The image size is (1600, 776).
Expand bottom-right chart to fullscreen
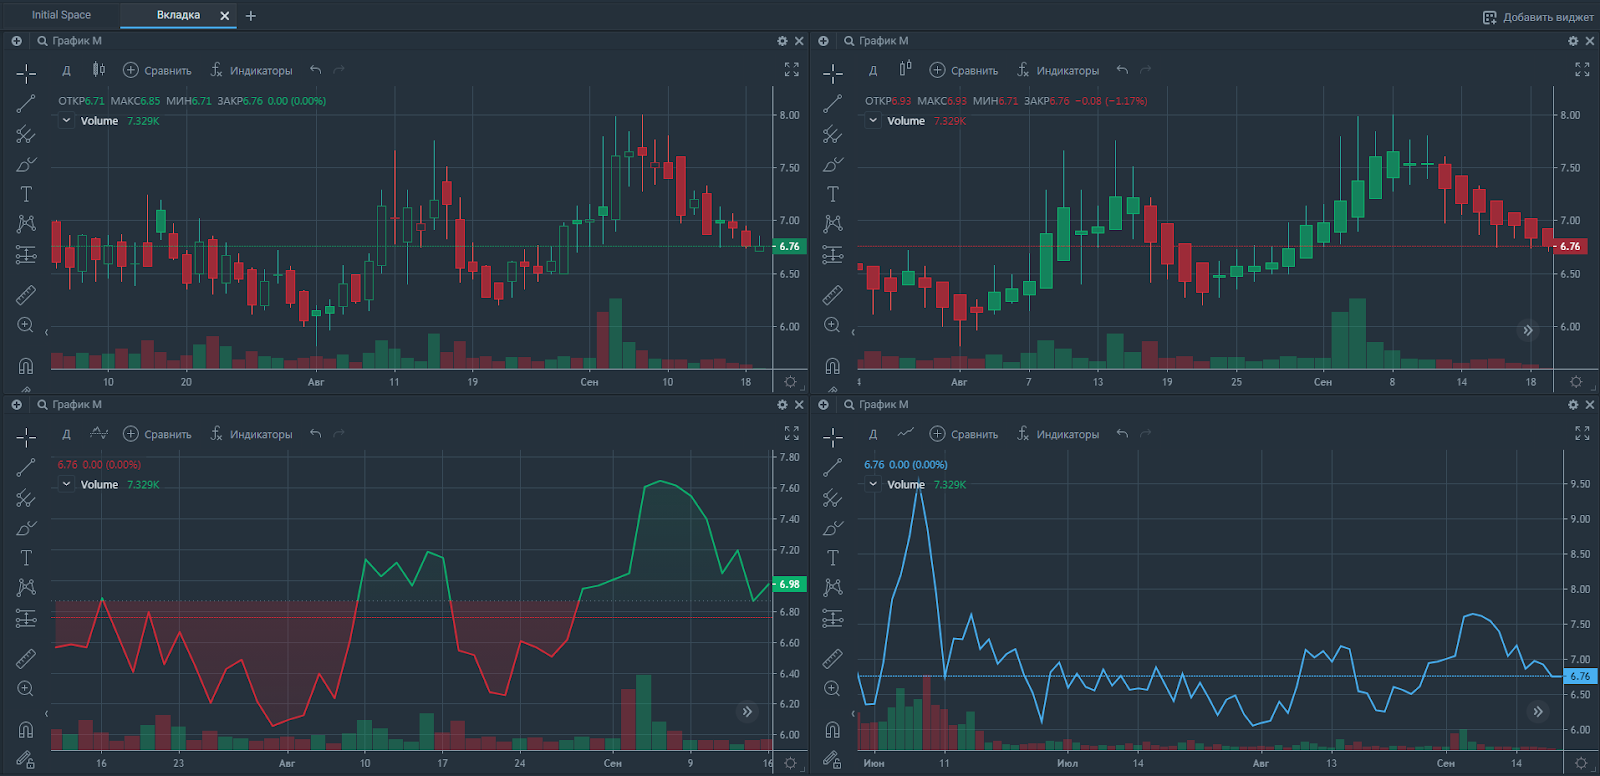(1582, 433)
